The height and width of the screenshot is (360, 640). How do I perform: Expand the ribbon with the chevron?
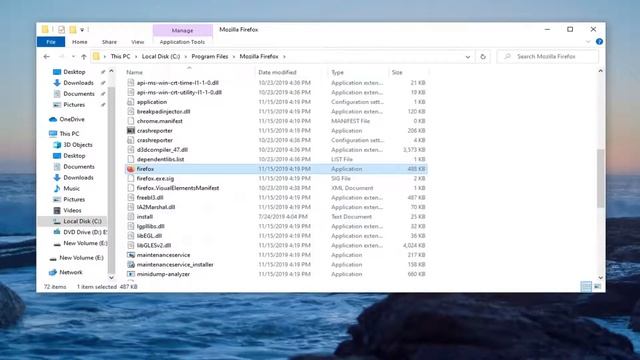point(588,42)
